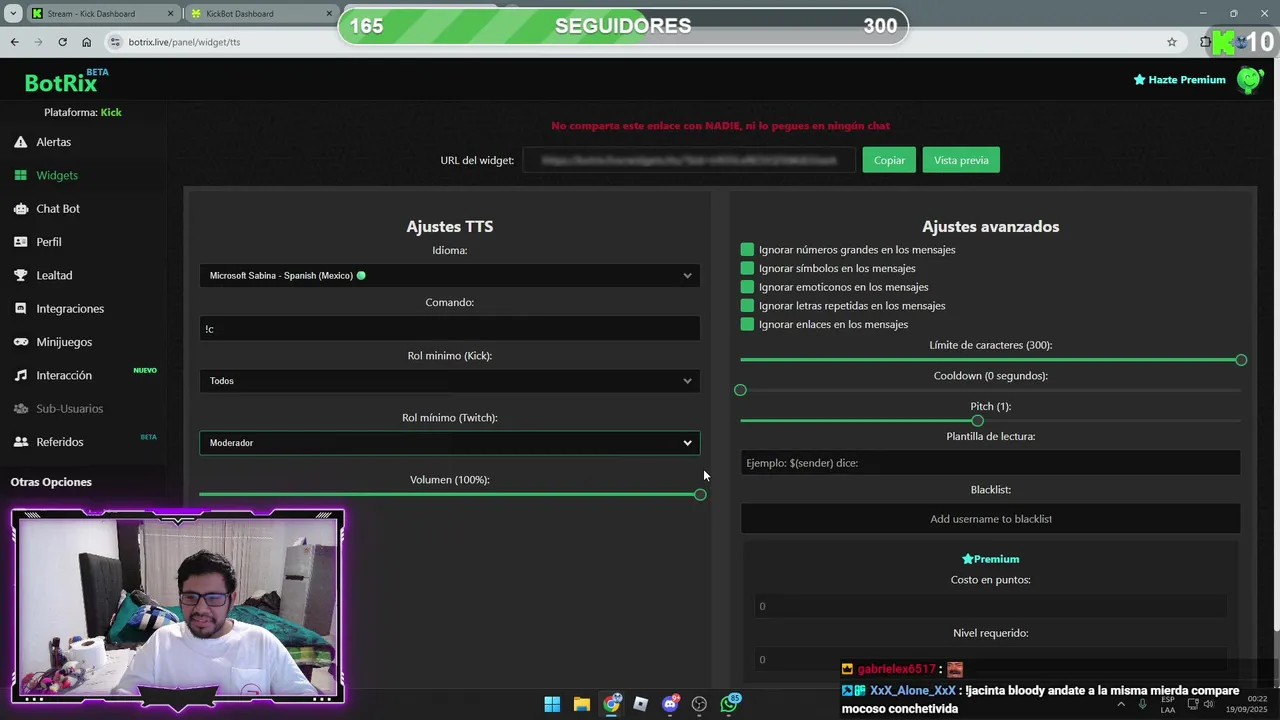This screenshot has height=720, width=1280.
Task: Click the Plantilla de lectura input
Action: point(990,463)
